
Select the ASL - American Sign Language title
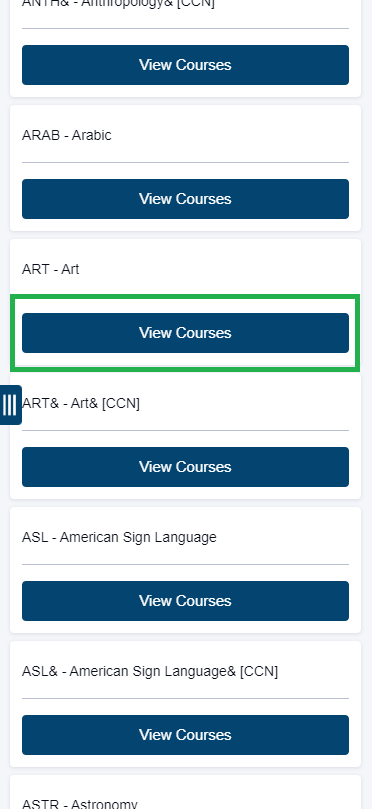[x=119, y=538]
